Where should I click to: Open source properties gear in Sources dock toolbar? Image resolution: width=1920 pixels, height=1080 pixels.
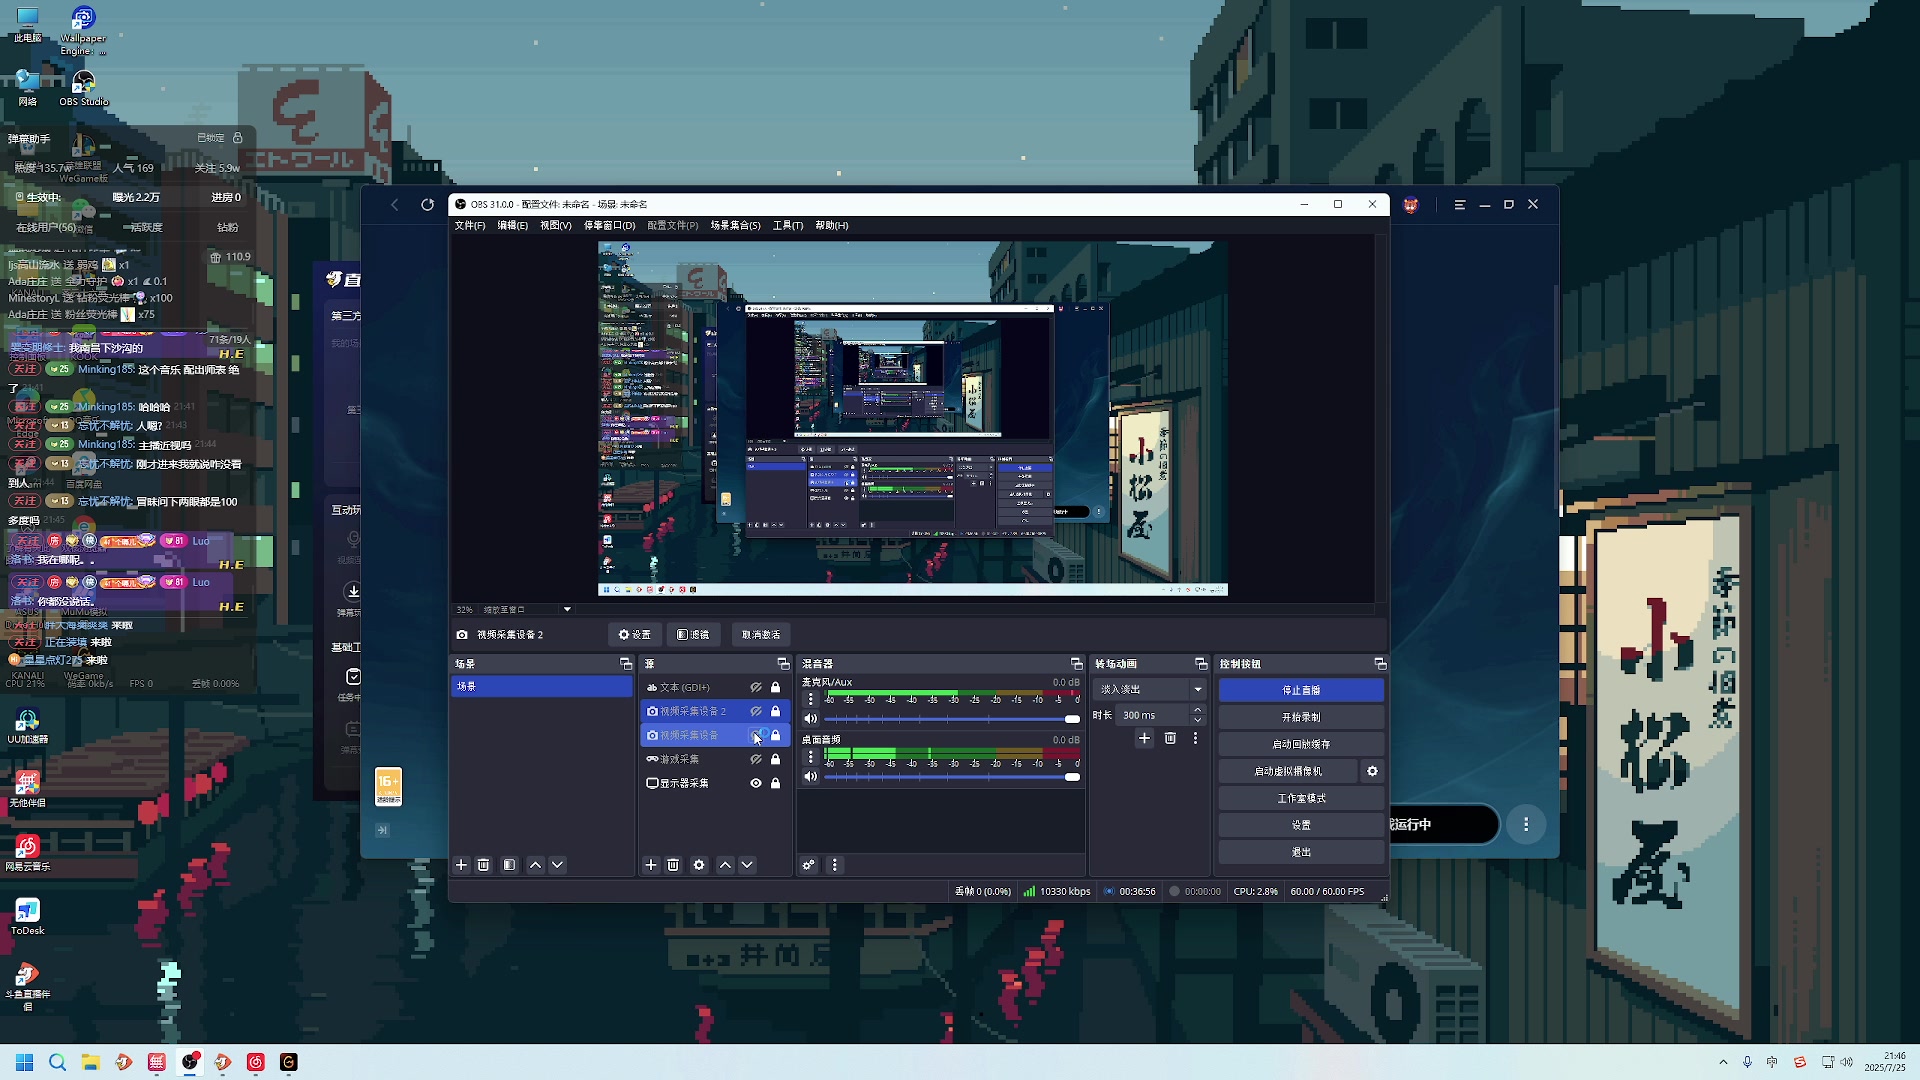point(699,865)
